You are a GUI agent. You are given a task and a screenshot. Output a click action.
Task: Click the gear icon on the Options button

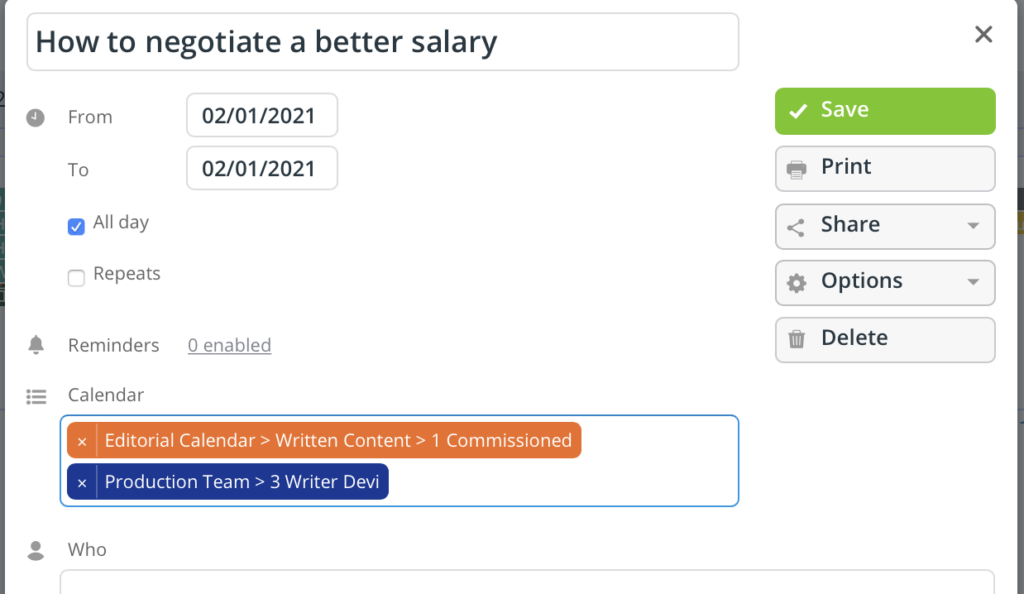797,282
